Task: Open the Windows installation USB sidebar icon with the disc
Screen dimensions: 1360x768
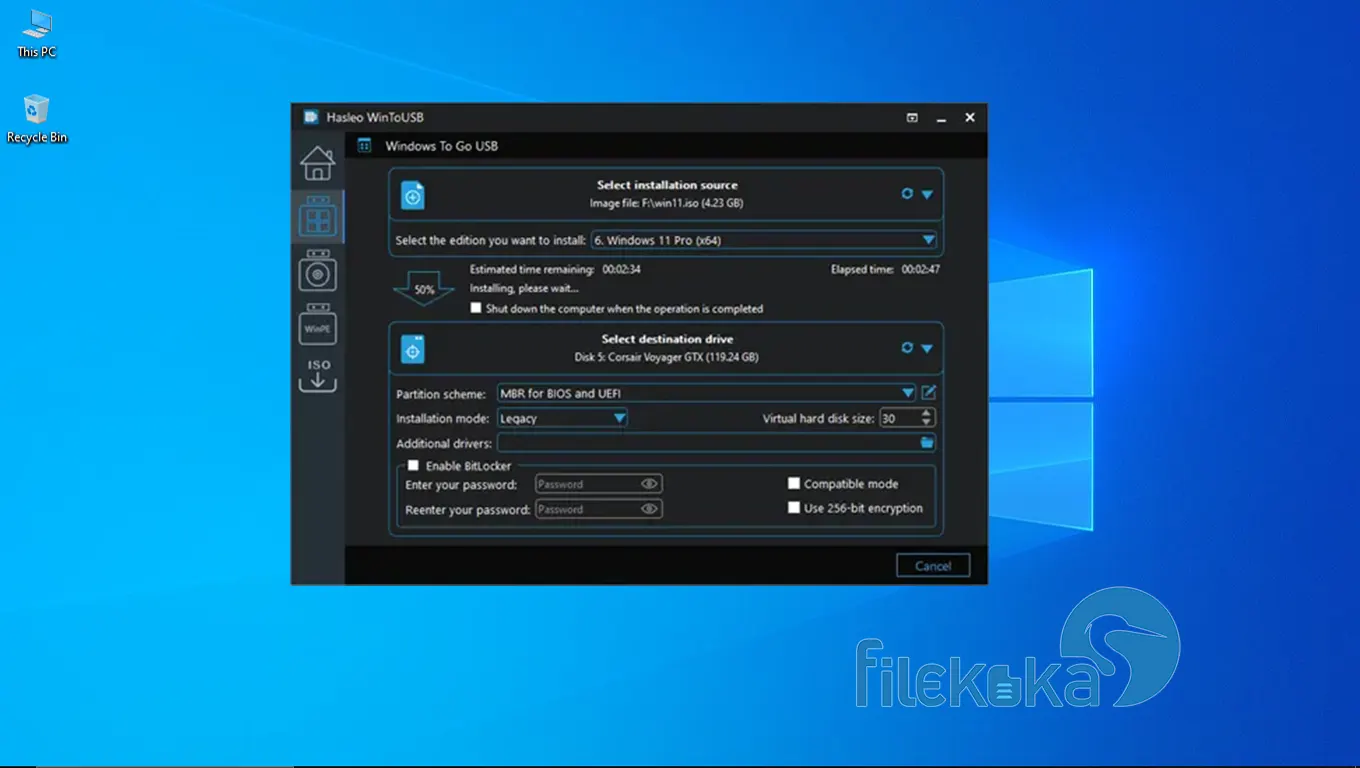Action: click(x=317, y=271)
